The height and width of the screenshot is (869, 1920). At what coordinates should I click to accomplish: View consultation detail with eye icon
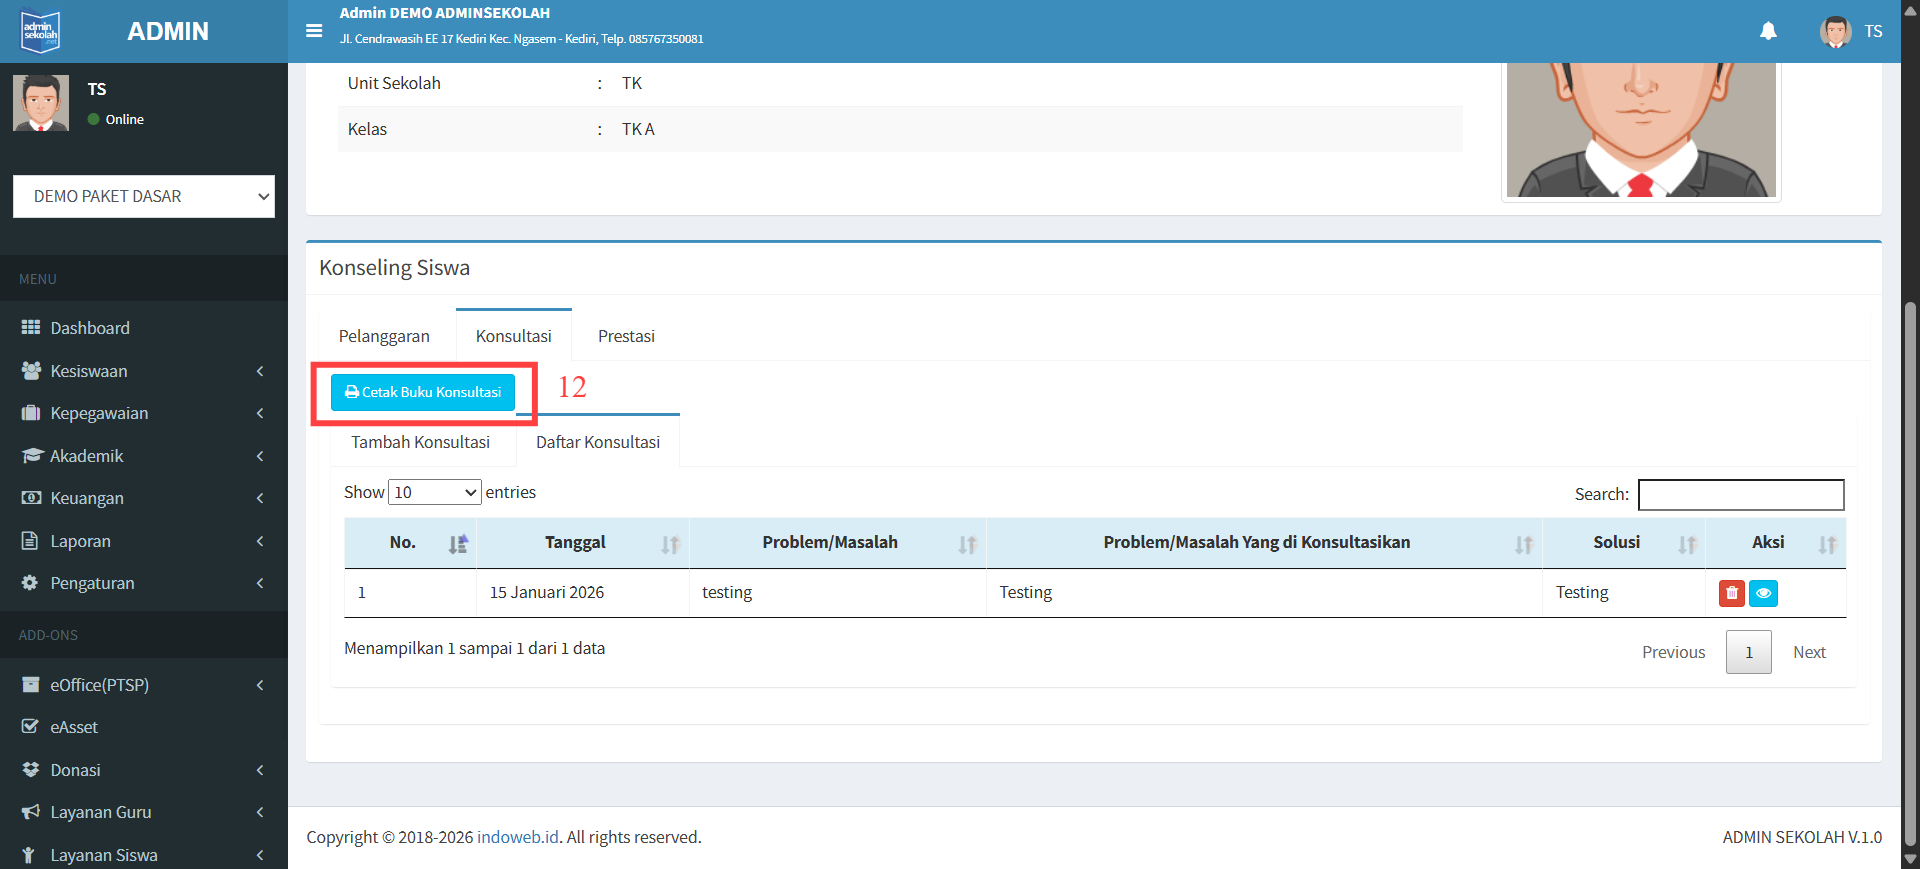pyautogui.click(x=1763, y=593)
